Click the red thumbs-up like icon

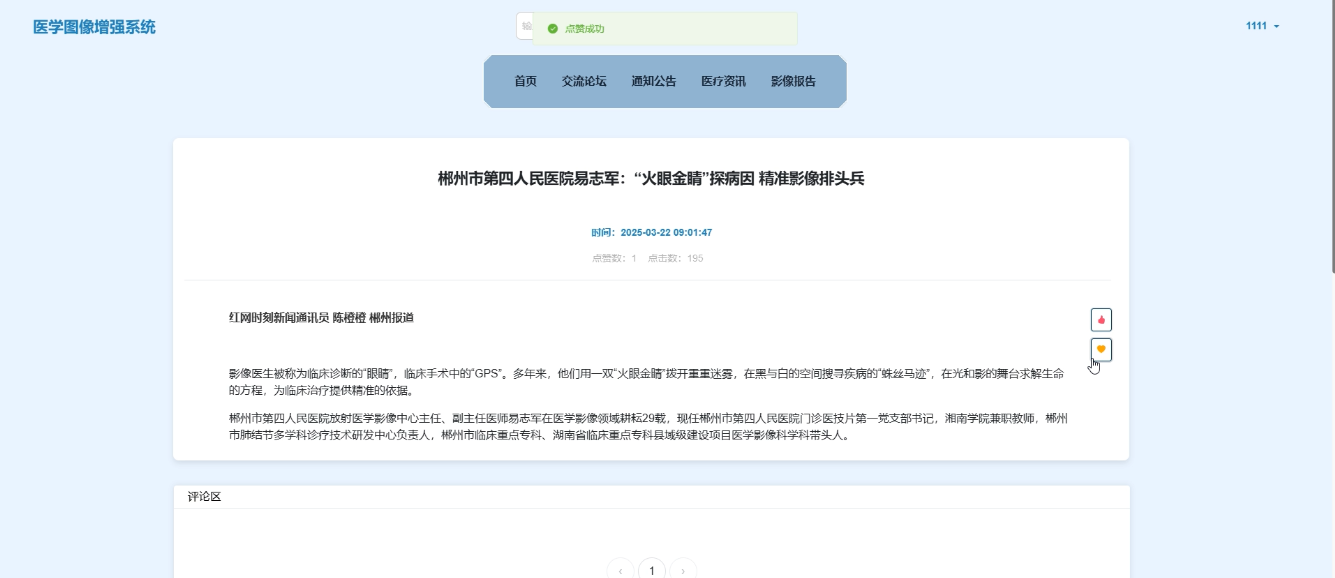tap(1101, 320)
